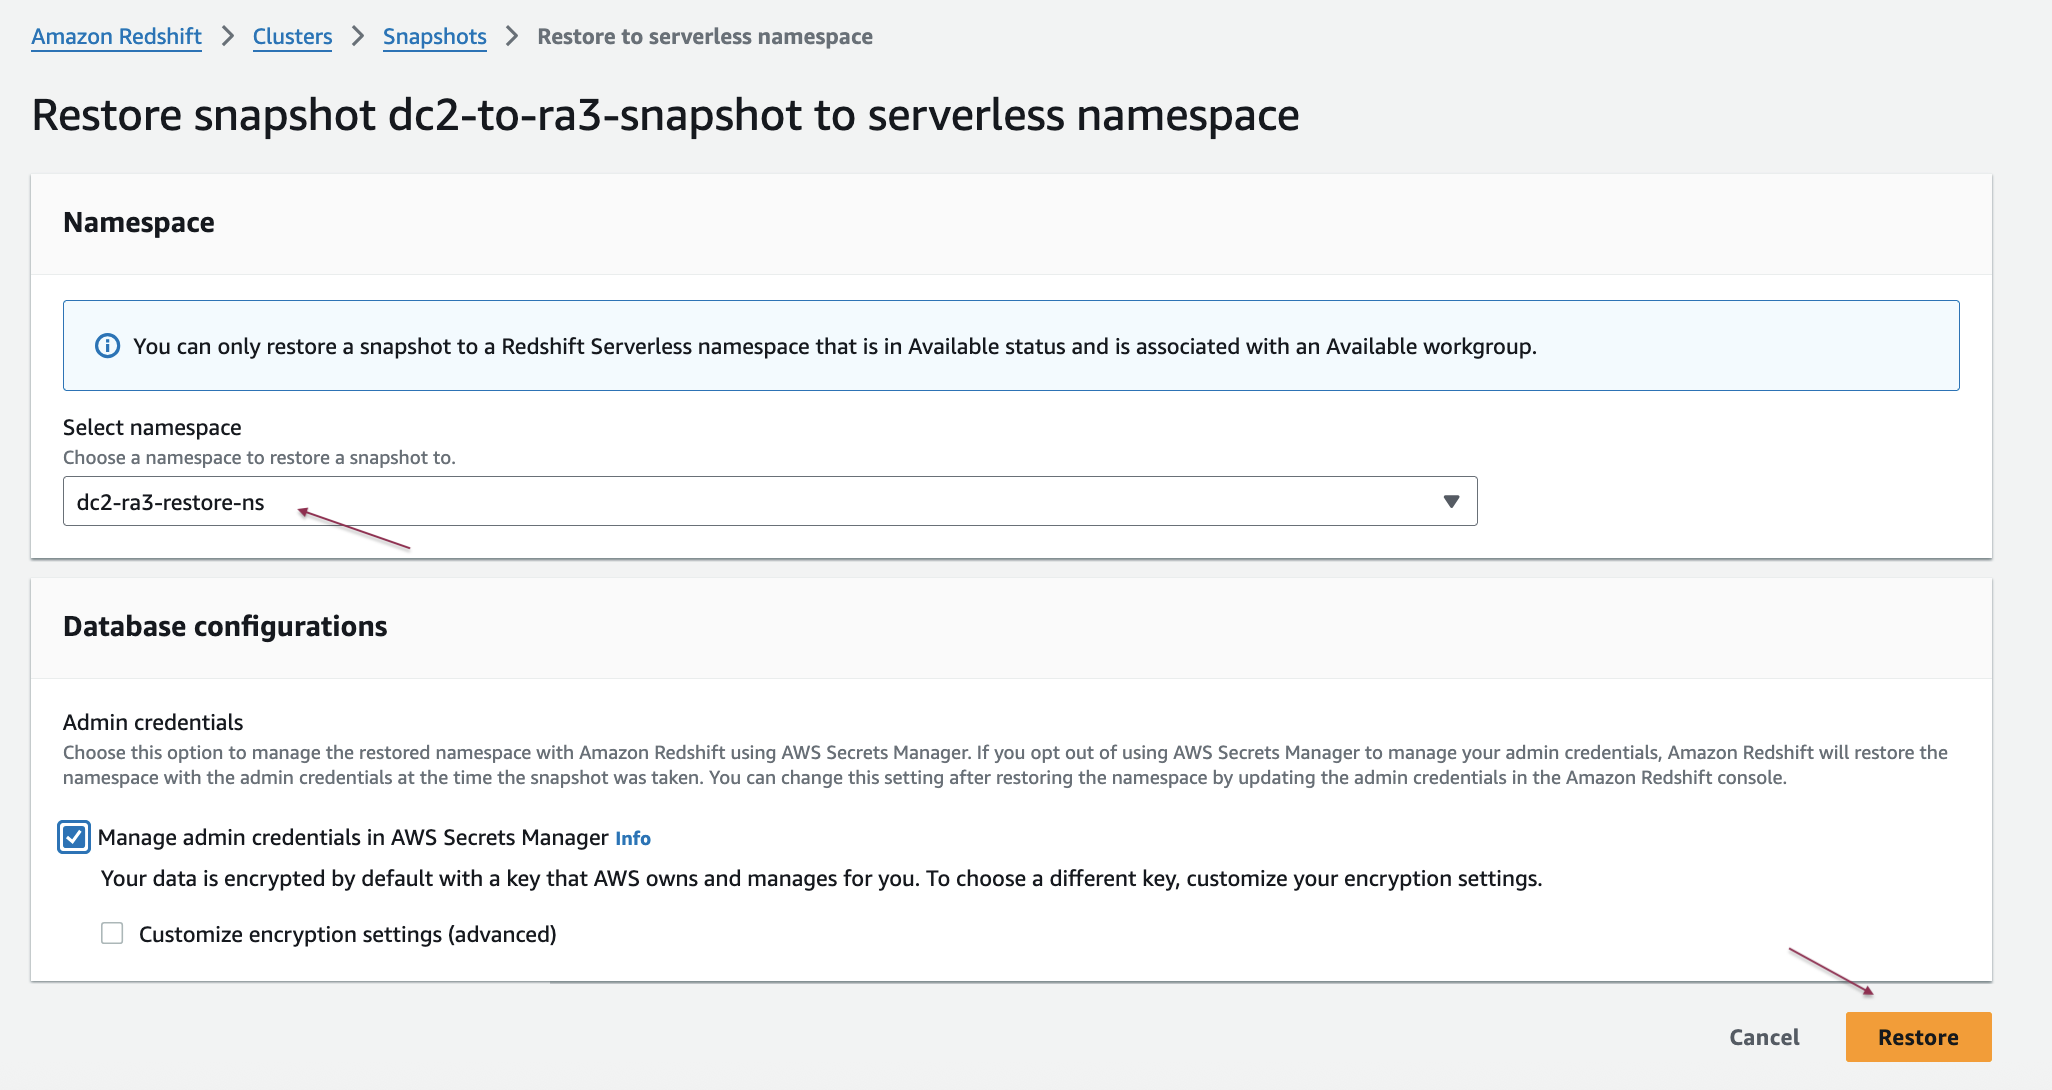Click the chevron after Amazon Redshift breadcrumb

click(228, 37)
